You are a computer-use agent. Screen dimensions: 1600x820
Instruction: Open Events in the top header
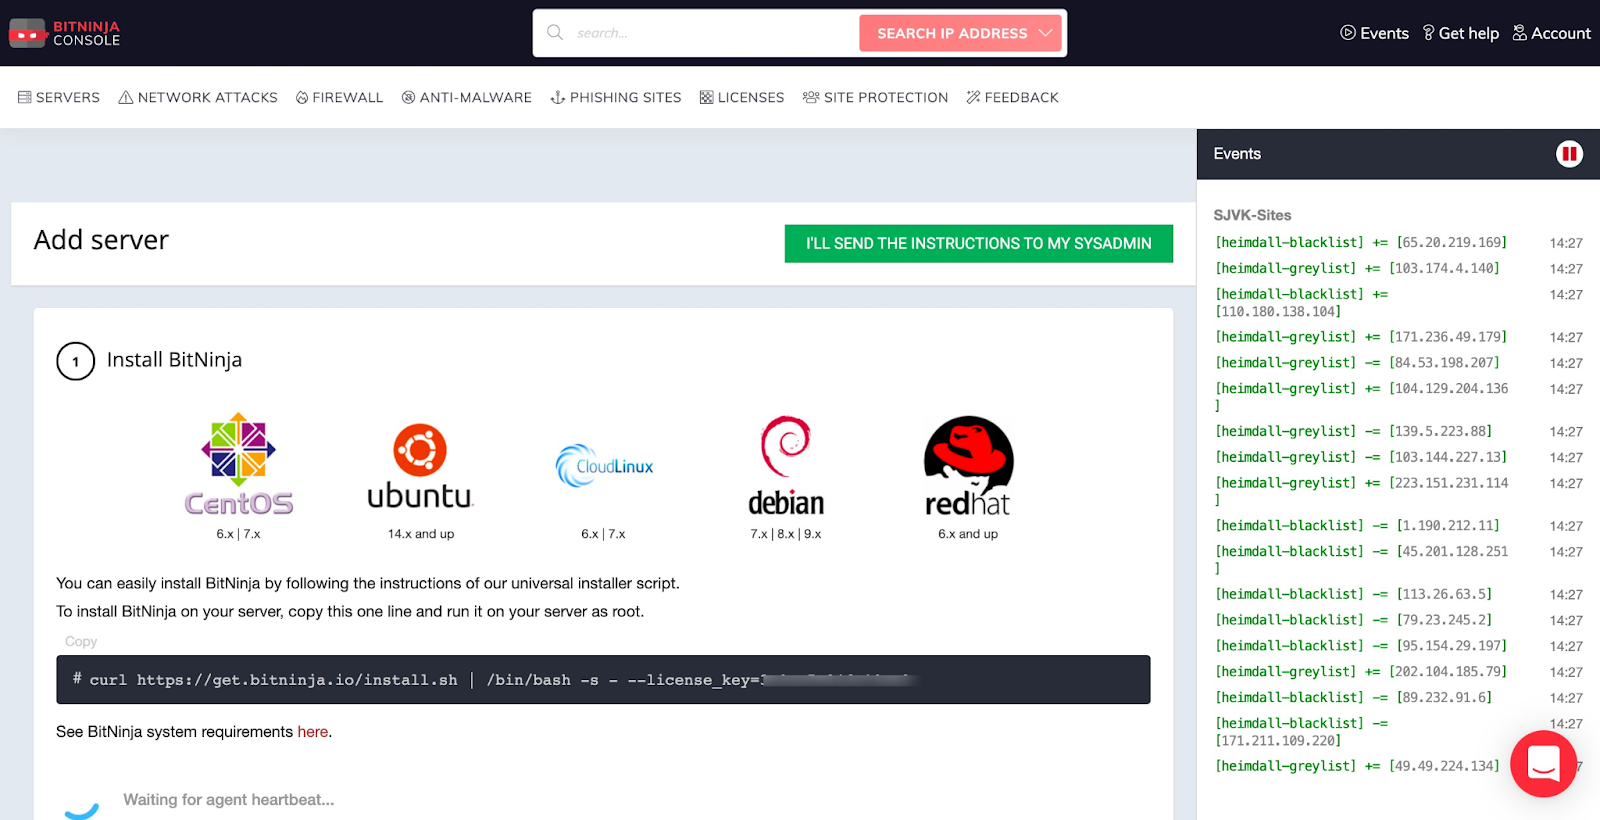point(1375,33)
